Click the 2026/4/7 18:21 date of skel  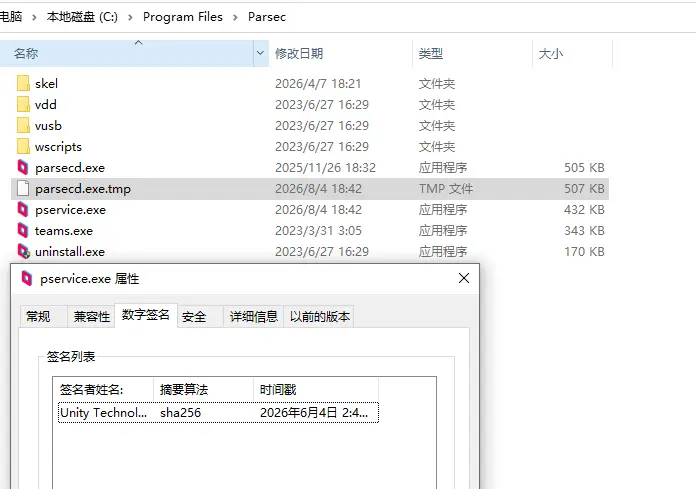coord(318,84)
